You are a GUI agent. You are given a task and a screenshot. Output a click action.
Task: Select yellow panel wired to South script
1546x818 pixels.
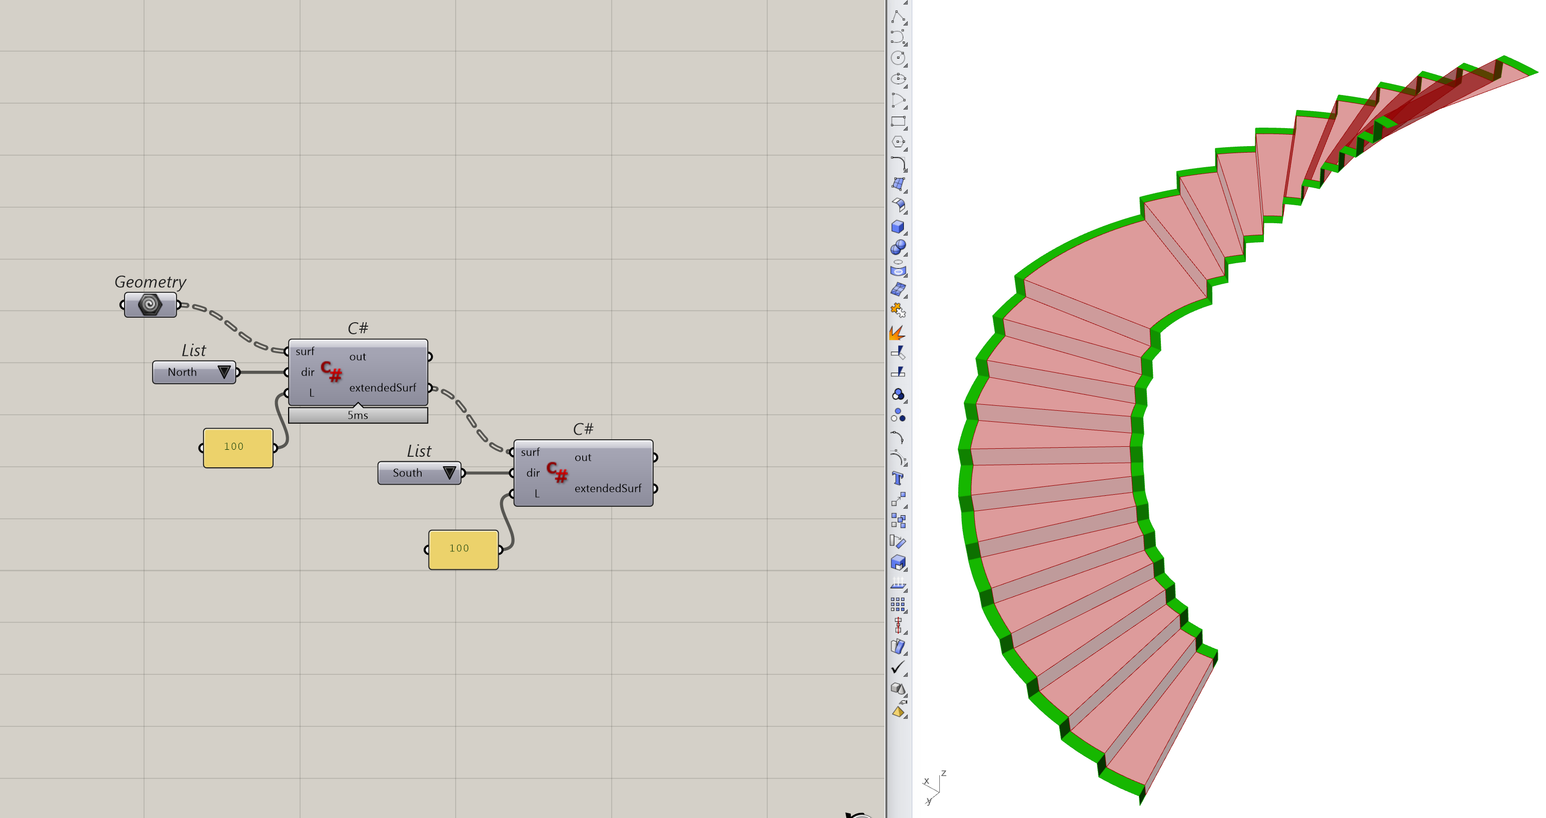pos(462,549)
